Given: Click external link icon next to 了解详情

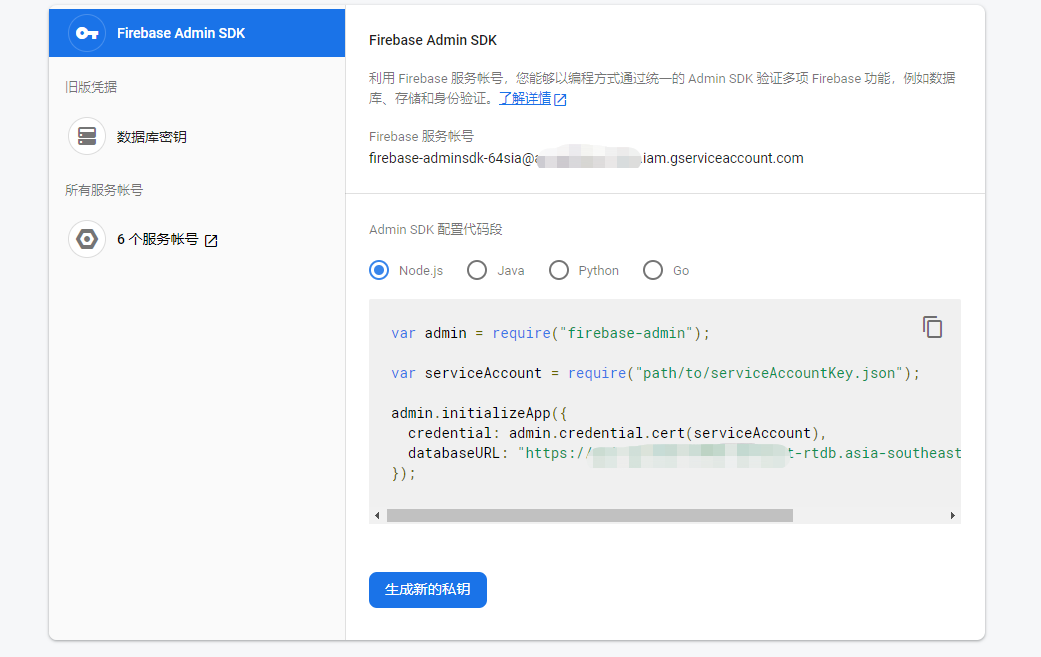Looking at the screenshot, I should [x=560, y=100].
